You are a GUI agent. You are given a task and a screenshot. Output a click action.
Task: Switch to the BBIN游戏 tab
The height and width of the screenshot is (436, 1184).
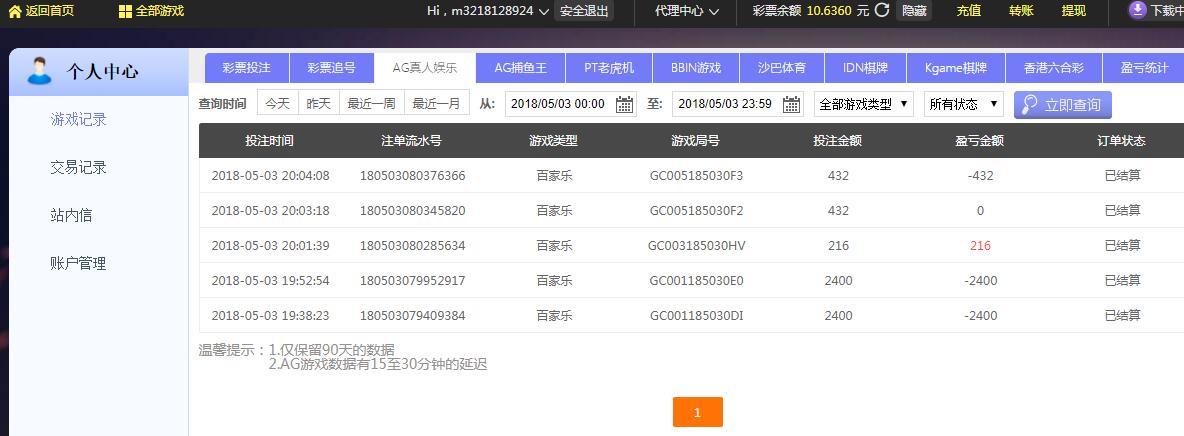(x=696, y=68)
